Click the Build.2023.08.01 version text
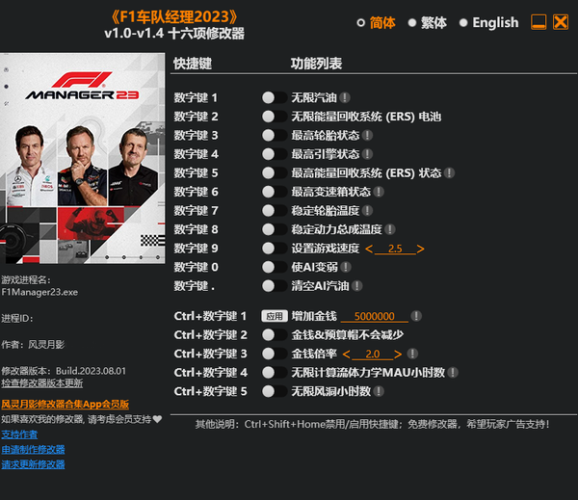578x500 pixels. pos(91,371)
